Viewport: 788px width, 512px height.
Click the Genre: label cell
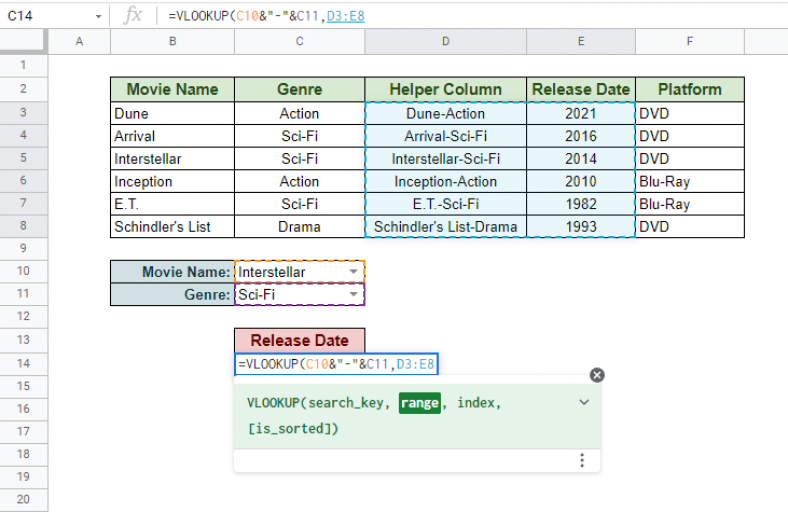tap(172, 294)
